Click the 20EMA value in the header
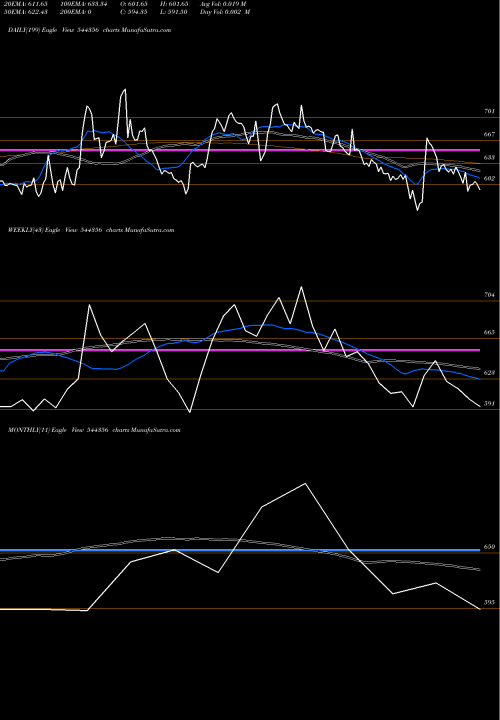500x720 pixels. point(24,4)
